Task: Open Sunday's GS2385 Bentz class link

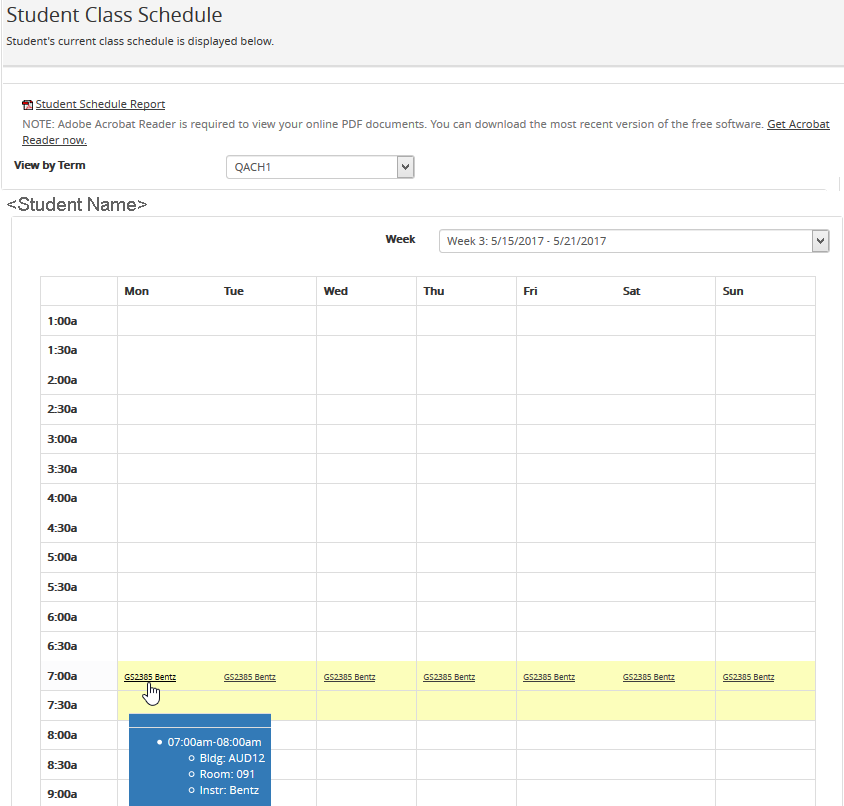Action: click(x=748, y=676)
